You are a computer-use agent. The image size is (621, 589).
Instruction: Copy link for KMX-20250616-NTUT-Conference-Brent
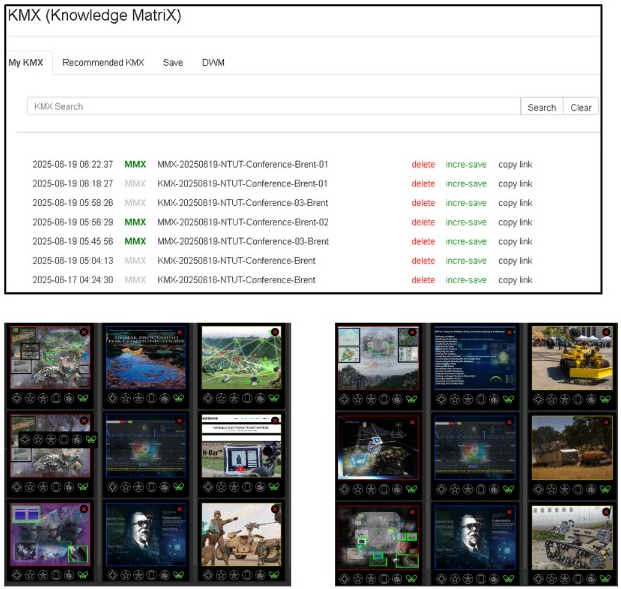coord(515,280)
